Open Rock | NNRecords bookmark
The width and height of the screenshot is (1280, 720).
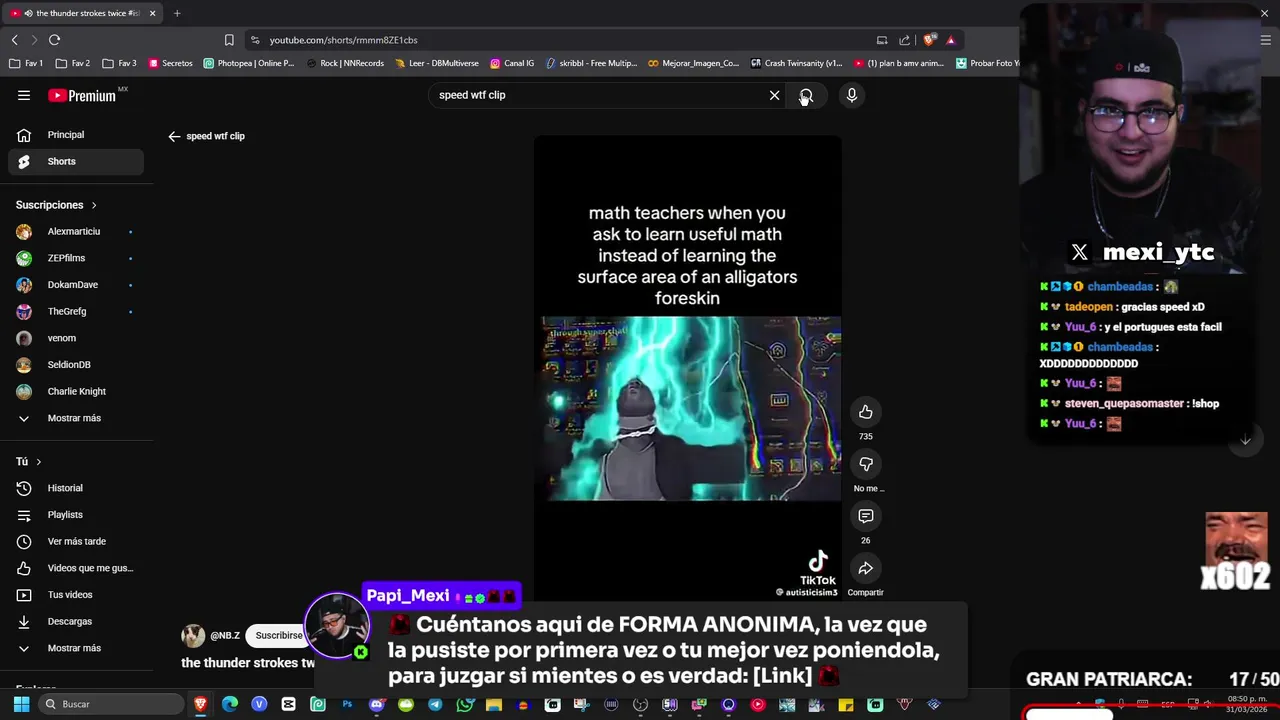tap(345, 63)
